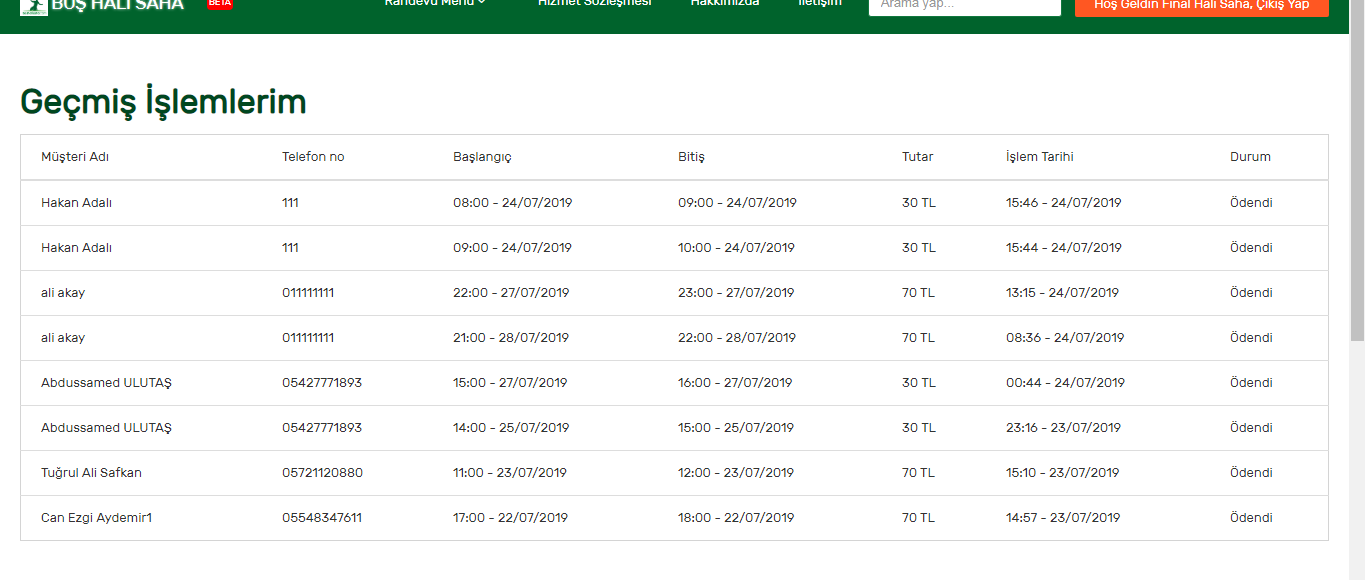
Task: Click 30 TL in Hakan Adalı's 08:00 row
Action: pos(919,203)
